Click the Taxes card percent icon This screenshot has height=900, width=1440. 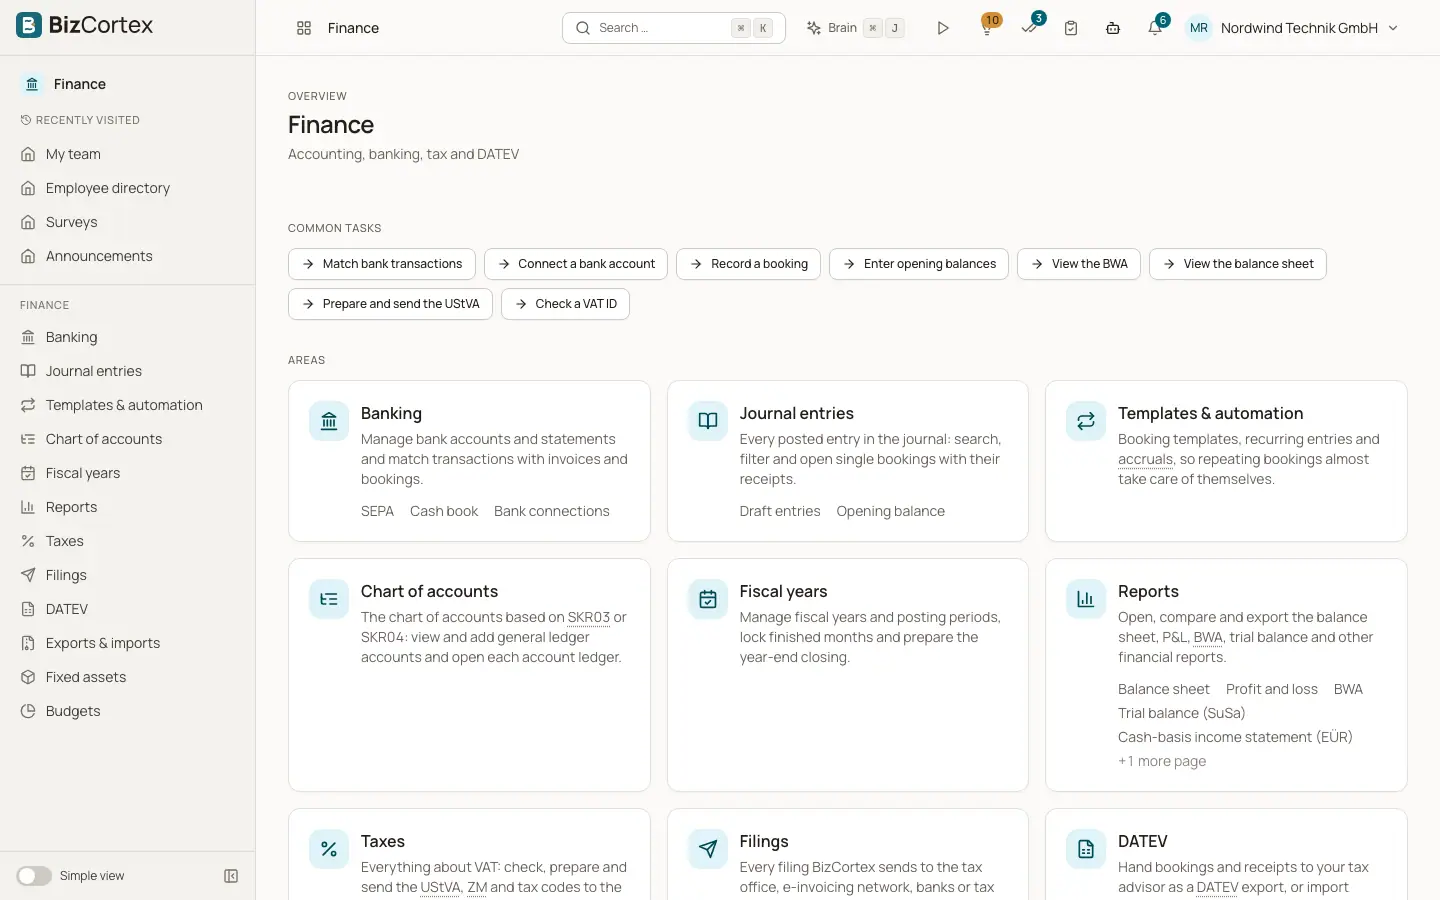point(329,849)
